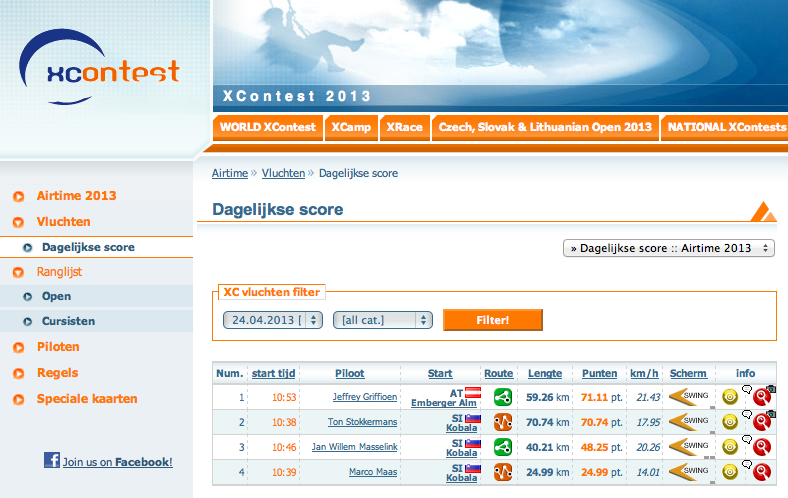The height and width of the screenshot is (498, 788).
Task: Sort table by Route column
Action: [499, 373]
